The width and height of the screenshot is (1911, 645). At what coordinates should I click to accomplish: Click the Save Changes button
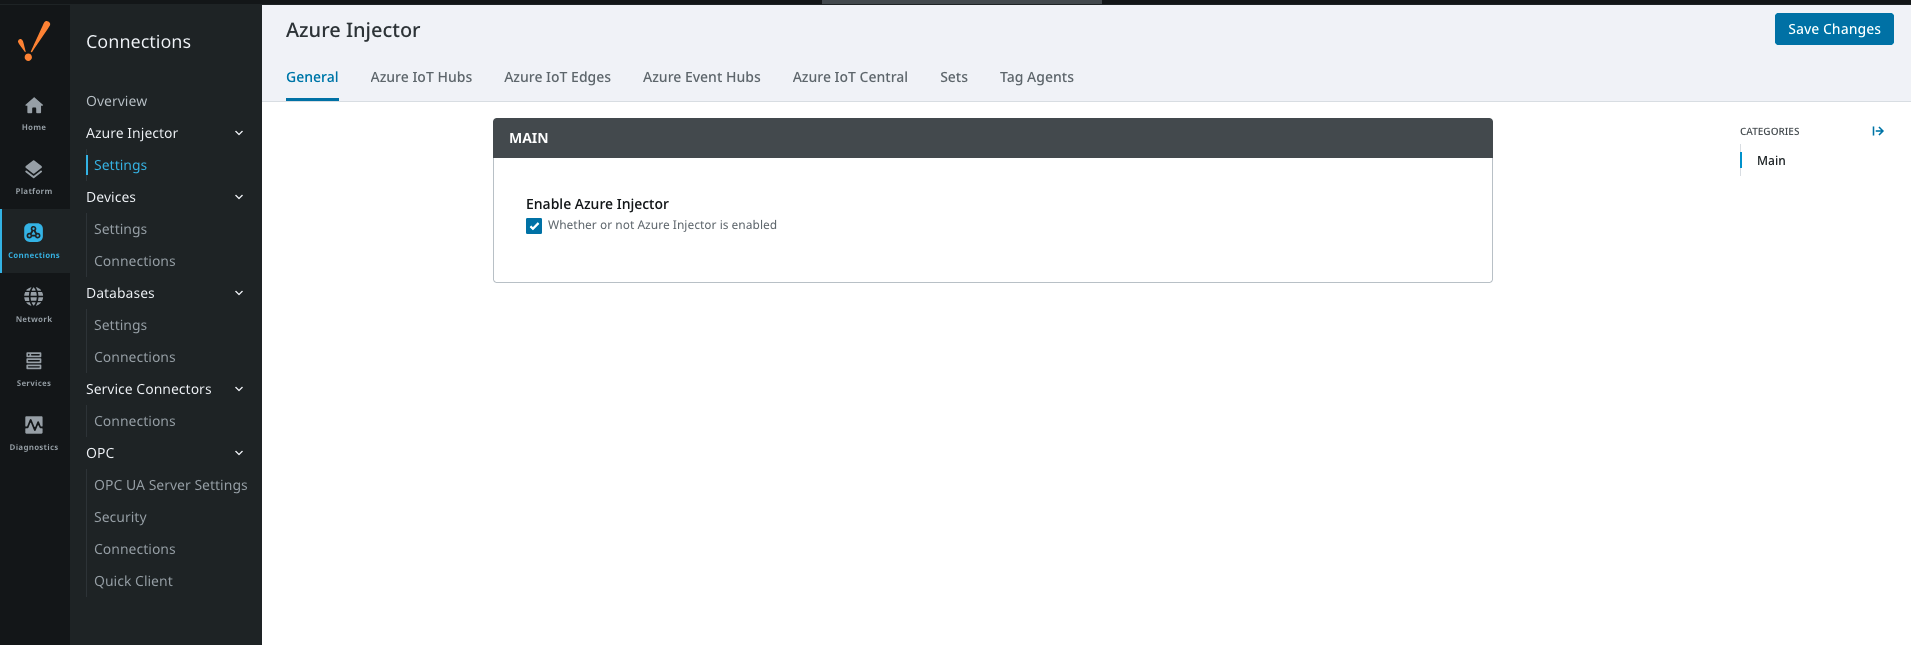tap(1833, 29)
